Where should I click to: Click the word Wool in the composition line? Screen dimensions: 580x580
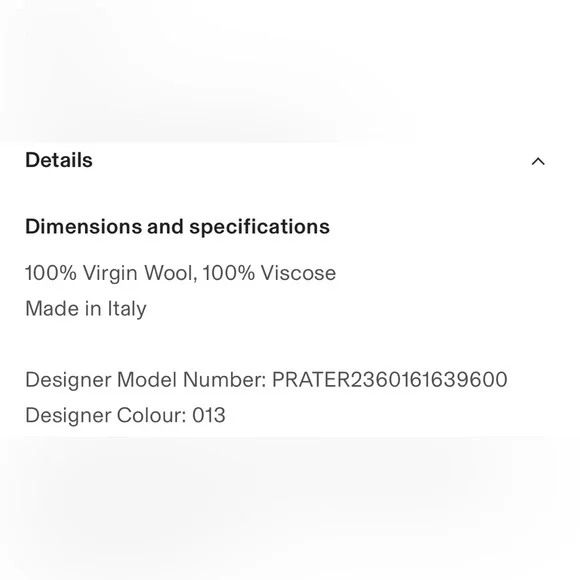(x=168, y=273)
